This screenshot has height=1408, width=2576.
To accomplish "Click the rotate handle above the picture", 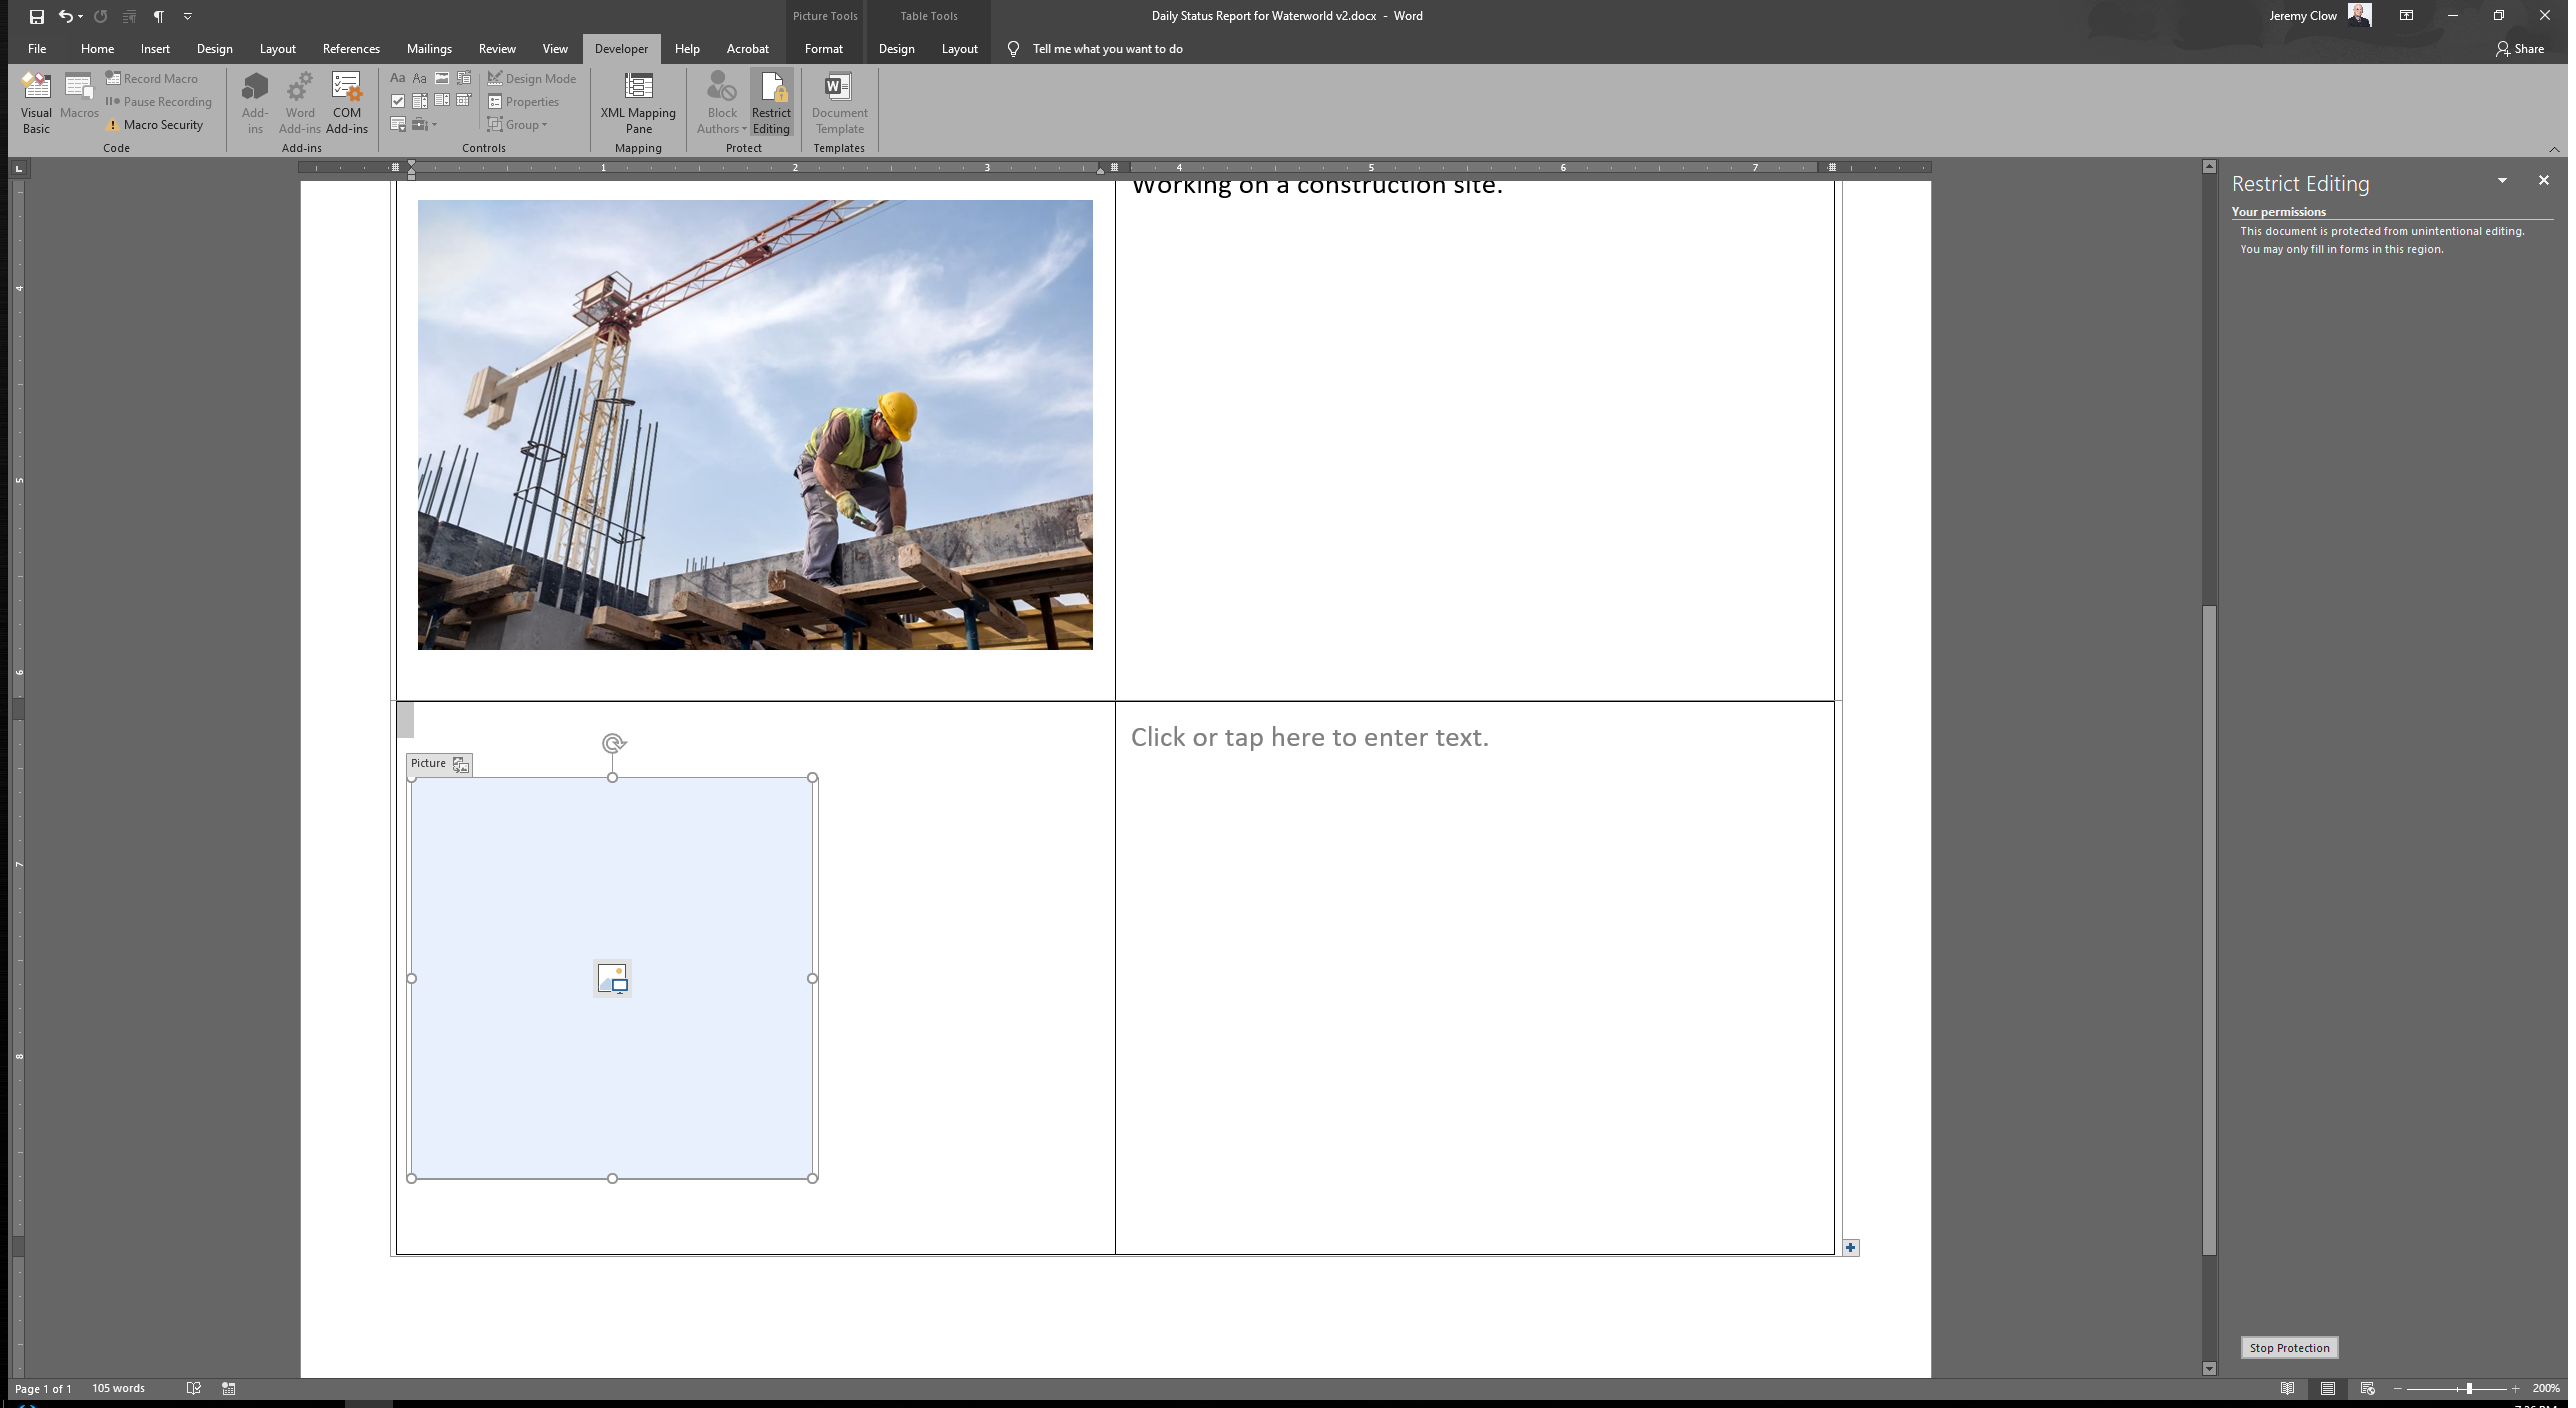I will [x=613, y=743].
